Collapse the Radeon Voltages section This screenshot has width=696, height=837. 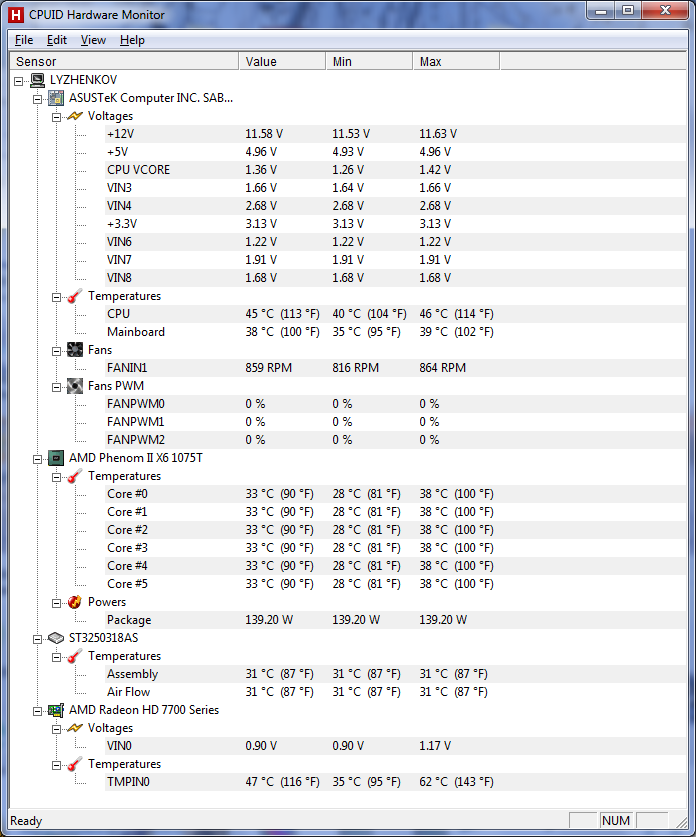click(57, 729)
